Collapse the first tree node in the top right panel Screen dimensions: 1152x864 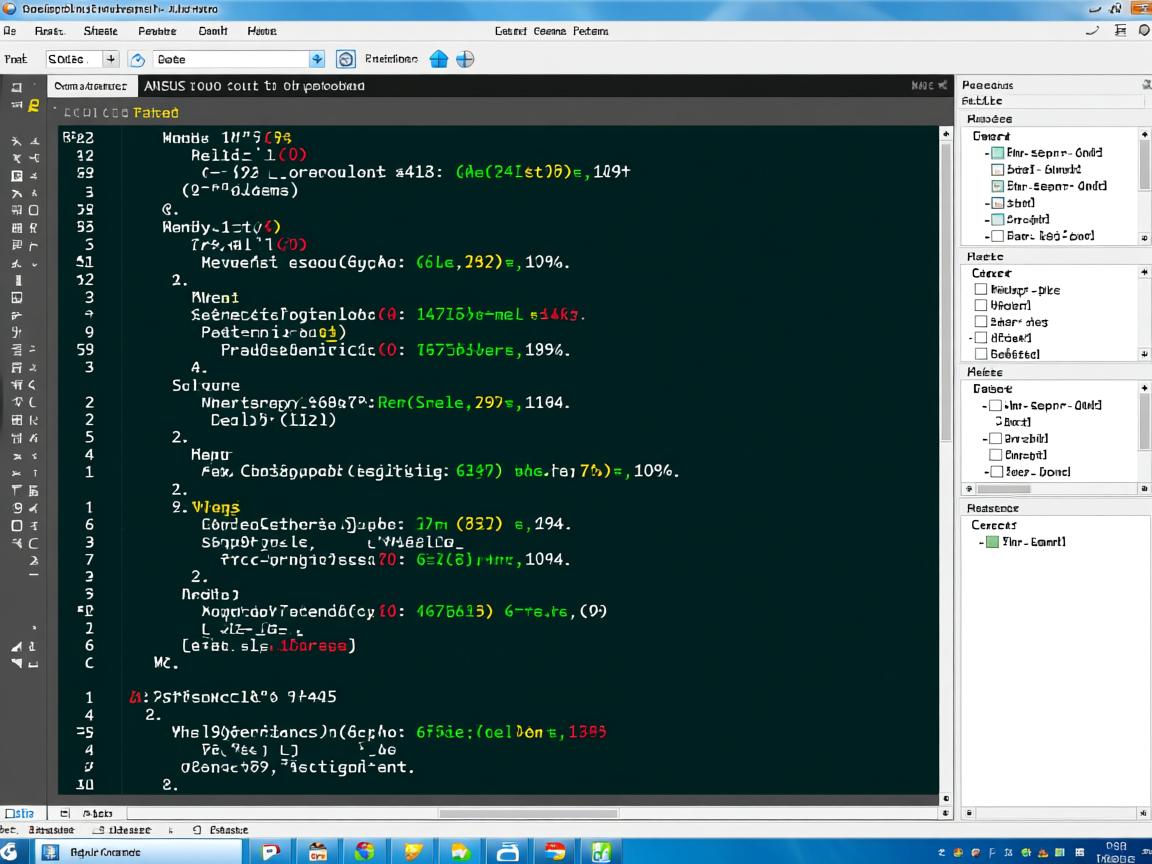click(987, 153)
